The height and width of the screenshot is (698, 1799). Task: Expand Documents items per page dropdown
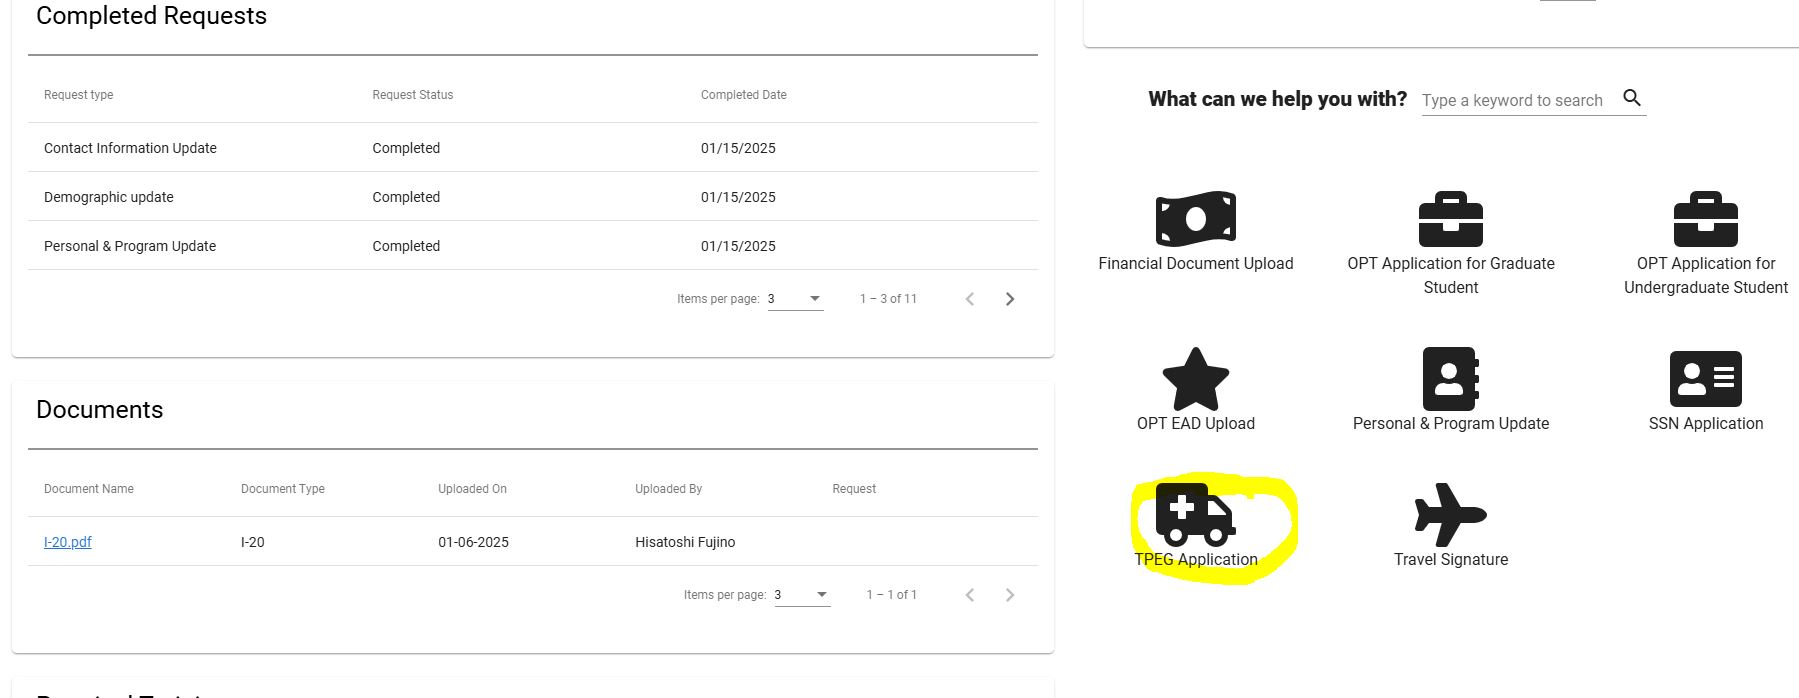[803, 595]
